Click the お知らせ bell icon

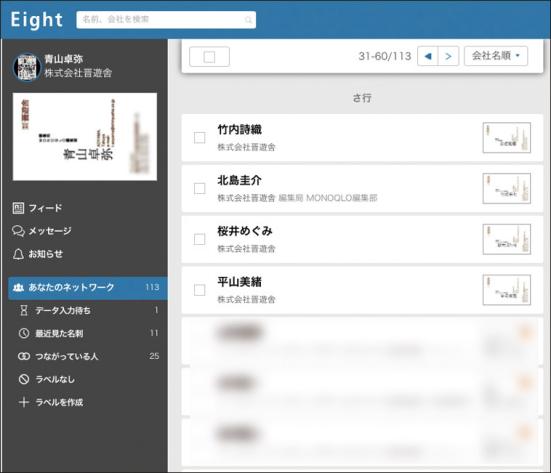tap(18, 254)
